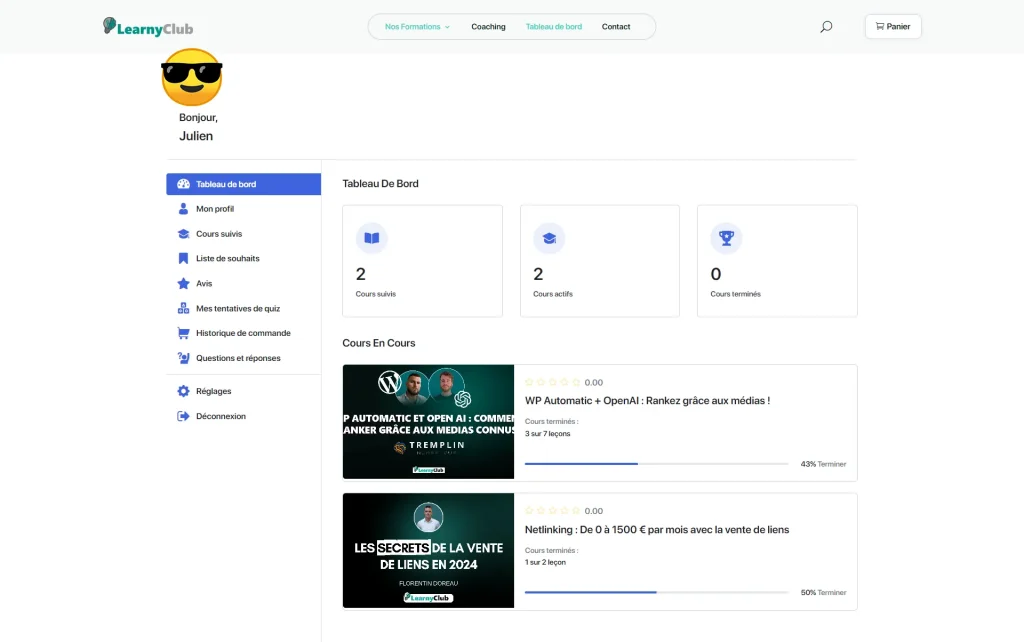Click the Cours suivis stat card

coord(423,261)
